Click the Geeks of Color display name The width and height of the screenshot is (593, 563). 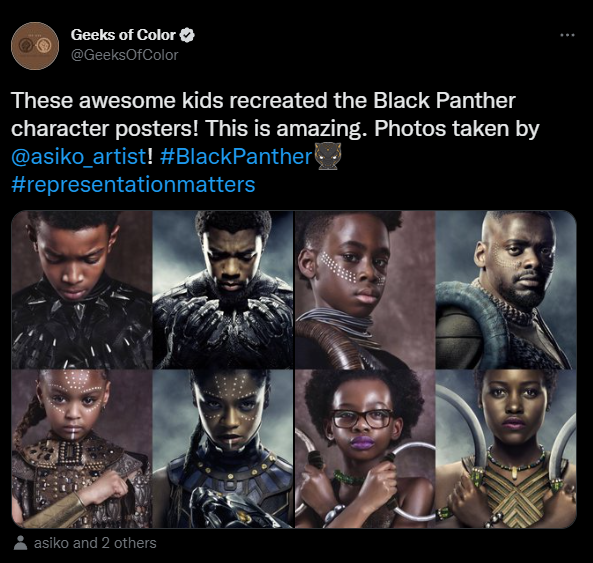[123, 35]
